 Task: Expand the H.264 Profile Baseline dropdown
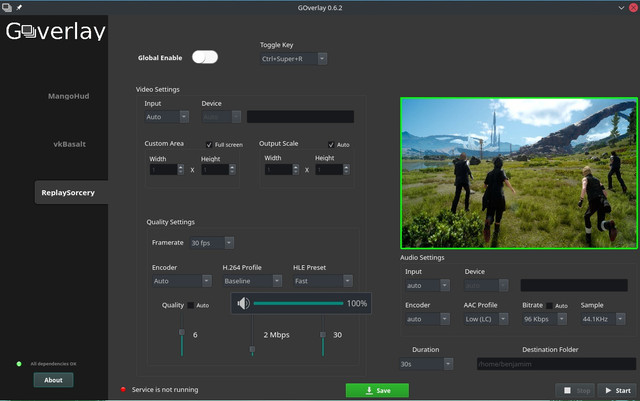coord(251,281)
